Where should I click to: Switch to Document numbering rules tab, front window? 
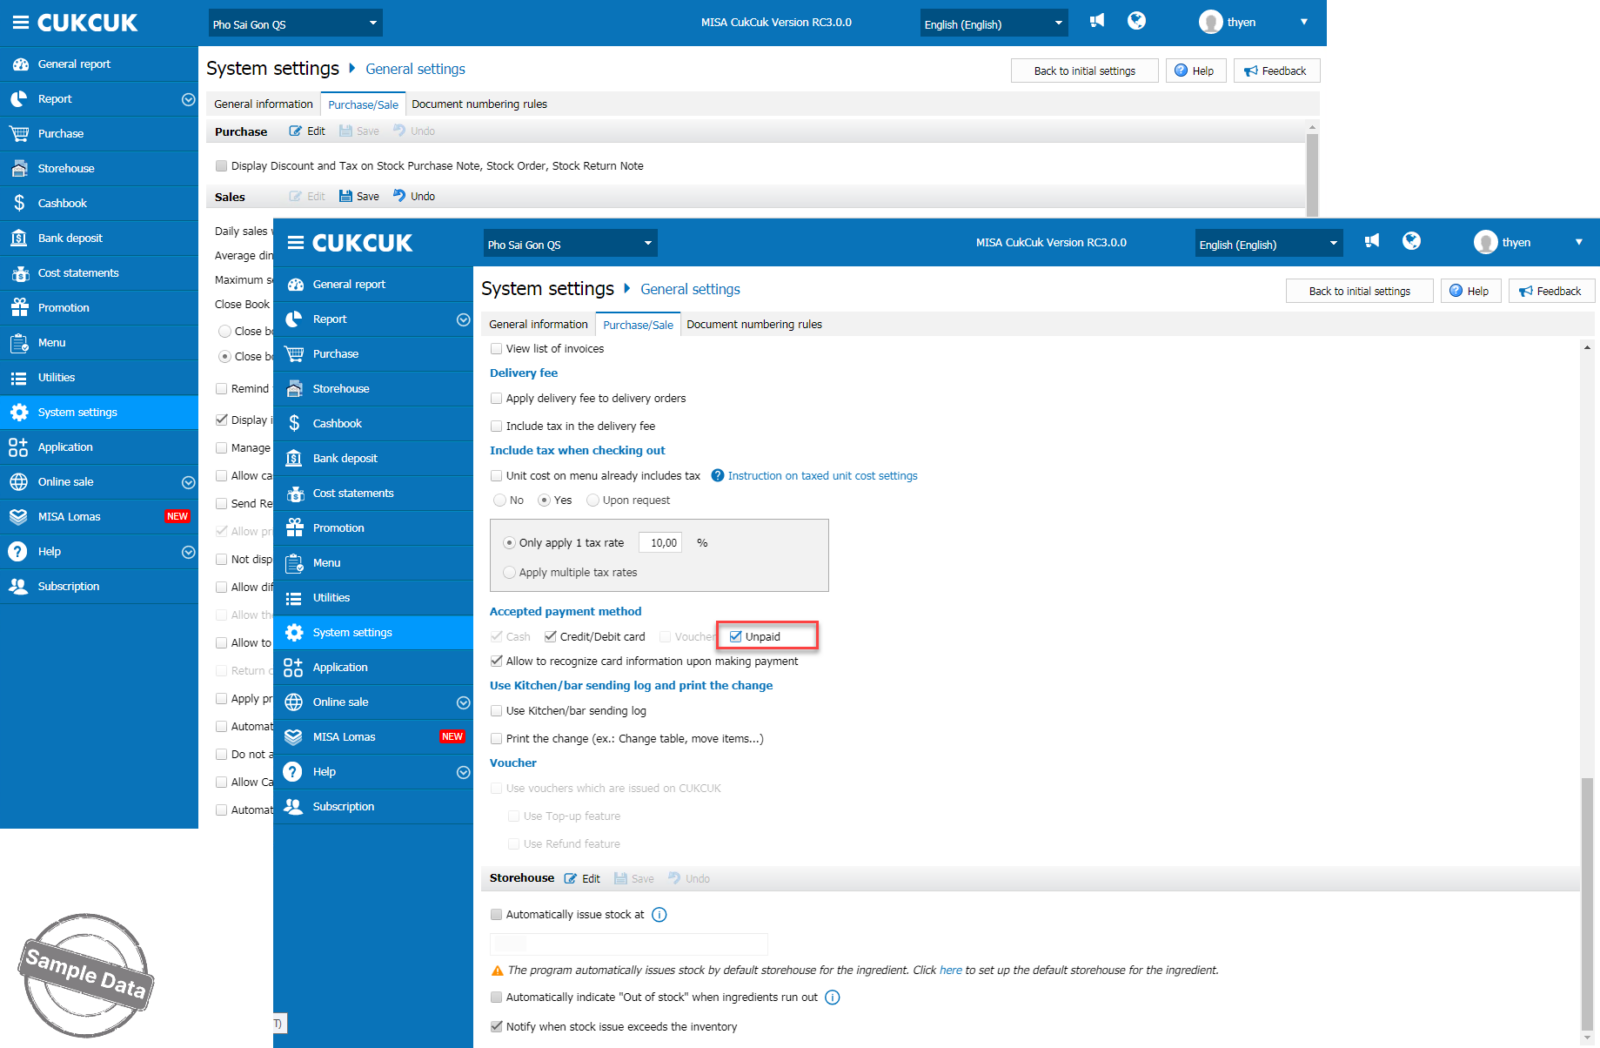pyautogui.click(x=754, y=324)
